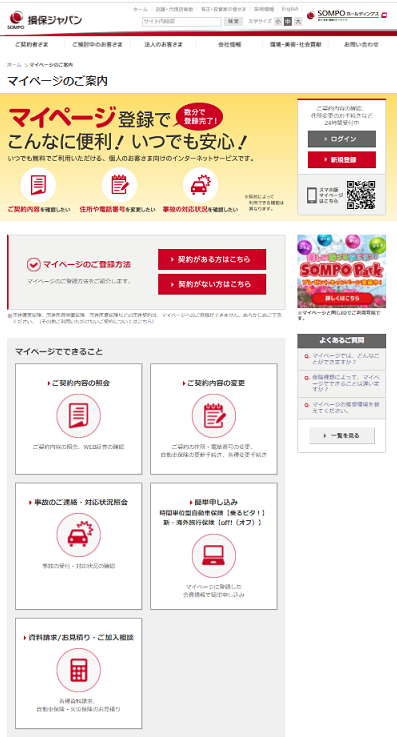Open the 採用情報 header link
This screenshot has width=397, height=737.
(264, 9)
